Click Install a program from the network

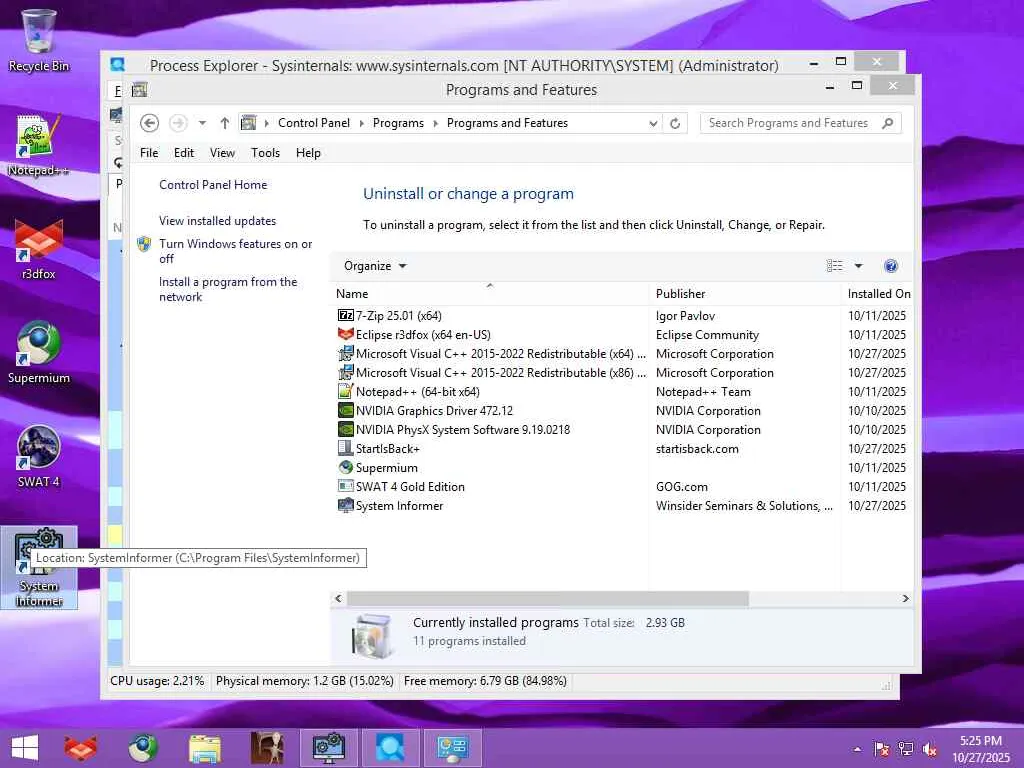[228, 289]
